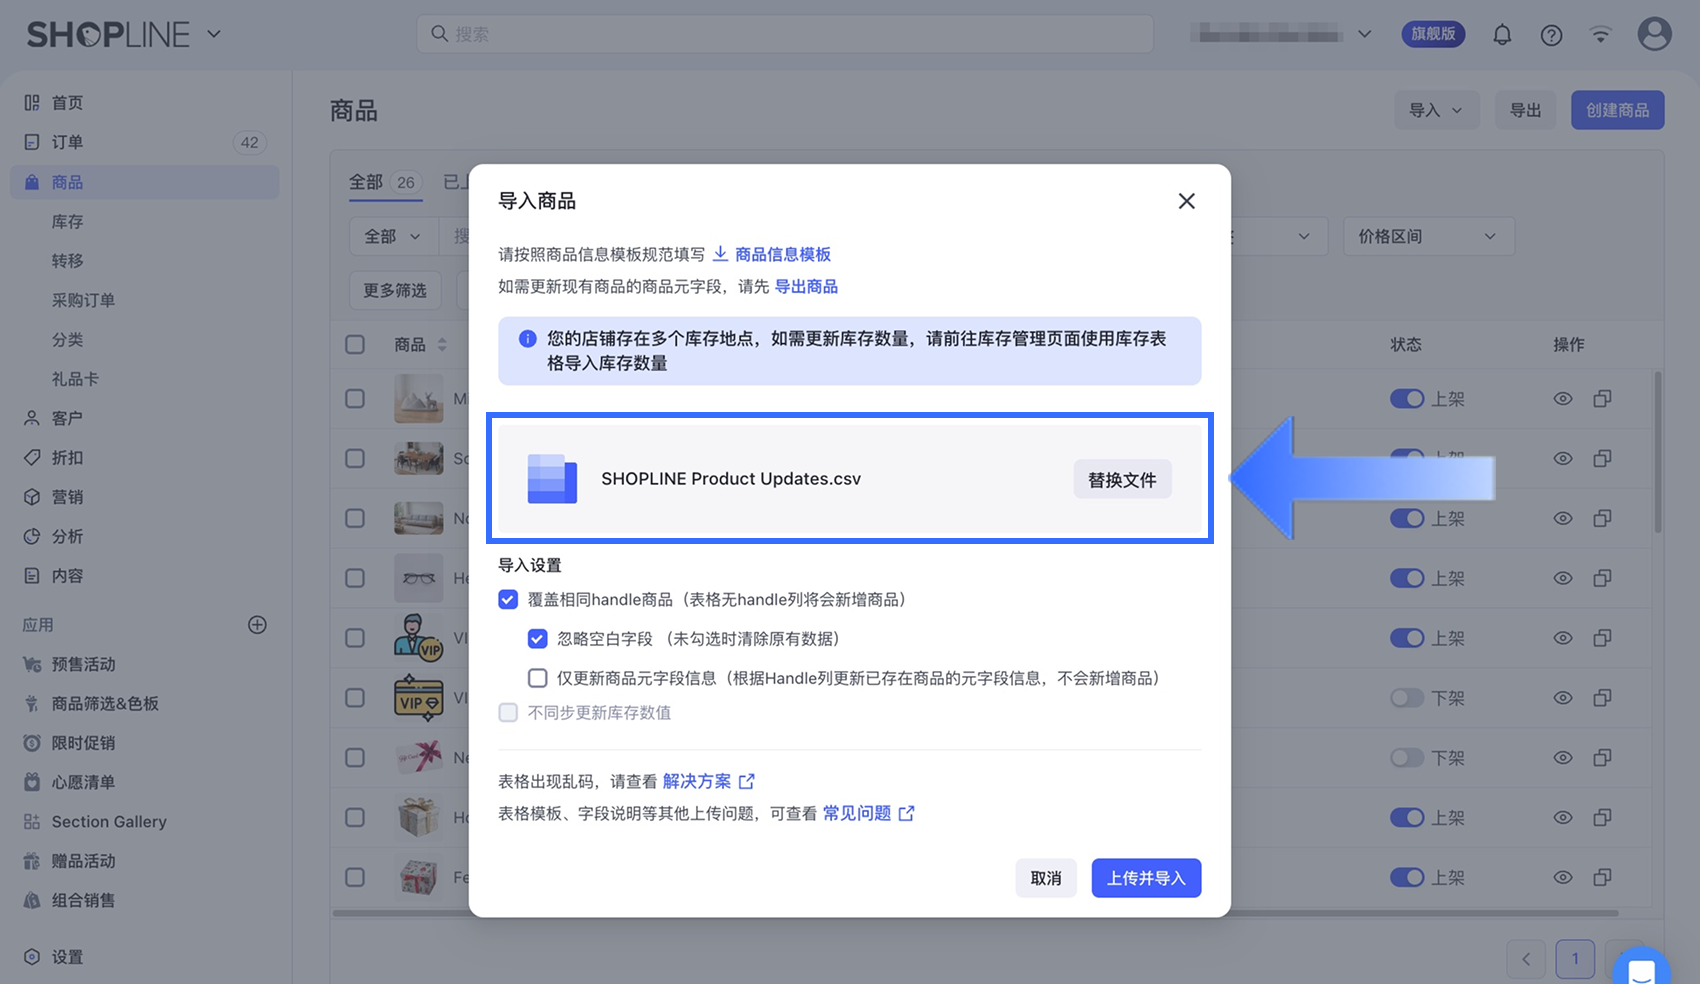Image resolution: width=1700 pixels, height=984 pixels.
Task: Expand the 价格区间 dropdown filter
Action: [x=1427, y=237]
